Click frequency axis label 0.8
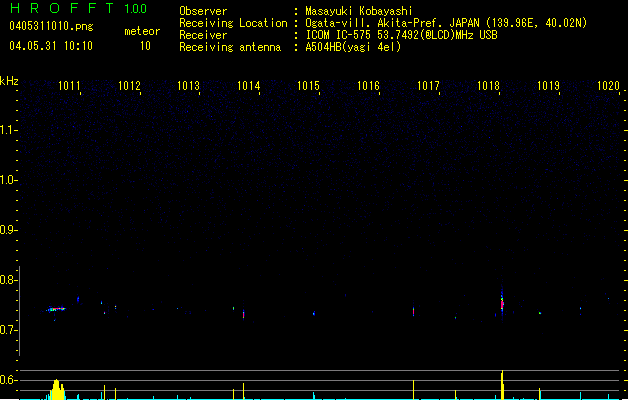This screenshot has height=400, width=629. (x=8, y=280)
